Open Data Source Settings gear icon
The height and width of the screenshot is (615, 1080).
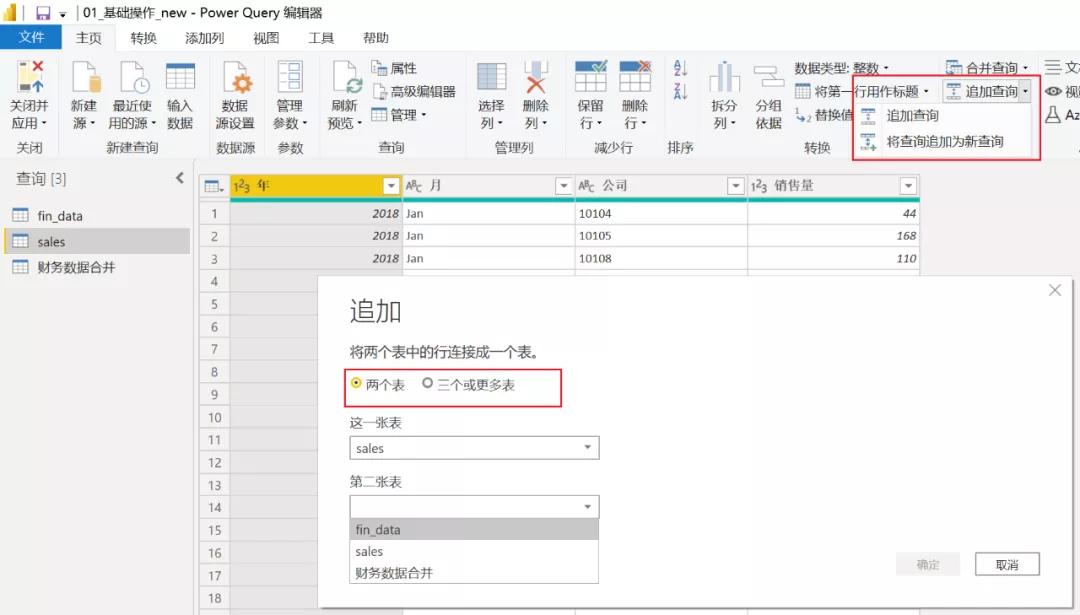point(236,76)
